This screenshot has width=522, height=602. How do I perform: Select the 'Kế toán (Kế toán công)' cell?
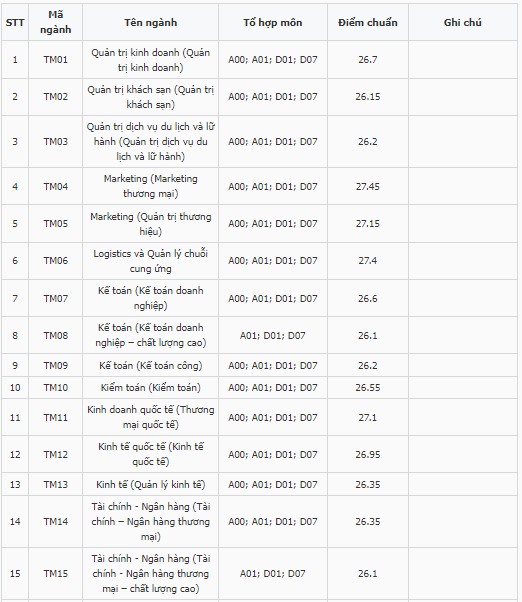(x=150, y=365)
